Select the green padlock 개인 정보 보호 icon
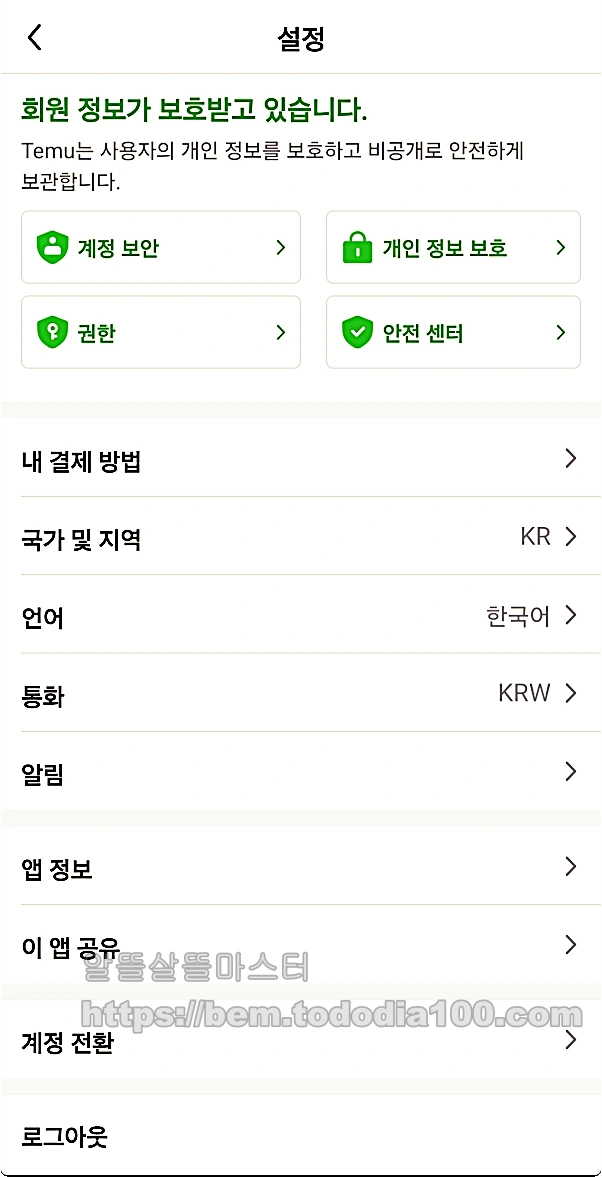Viewport: 602px width, 1177px height. coord(353,247)
